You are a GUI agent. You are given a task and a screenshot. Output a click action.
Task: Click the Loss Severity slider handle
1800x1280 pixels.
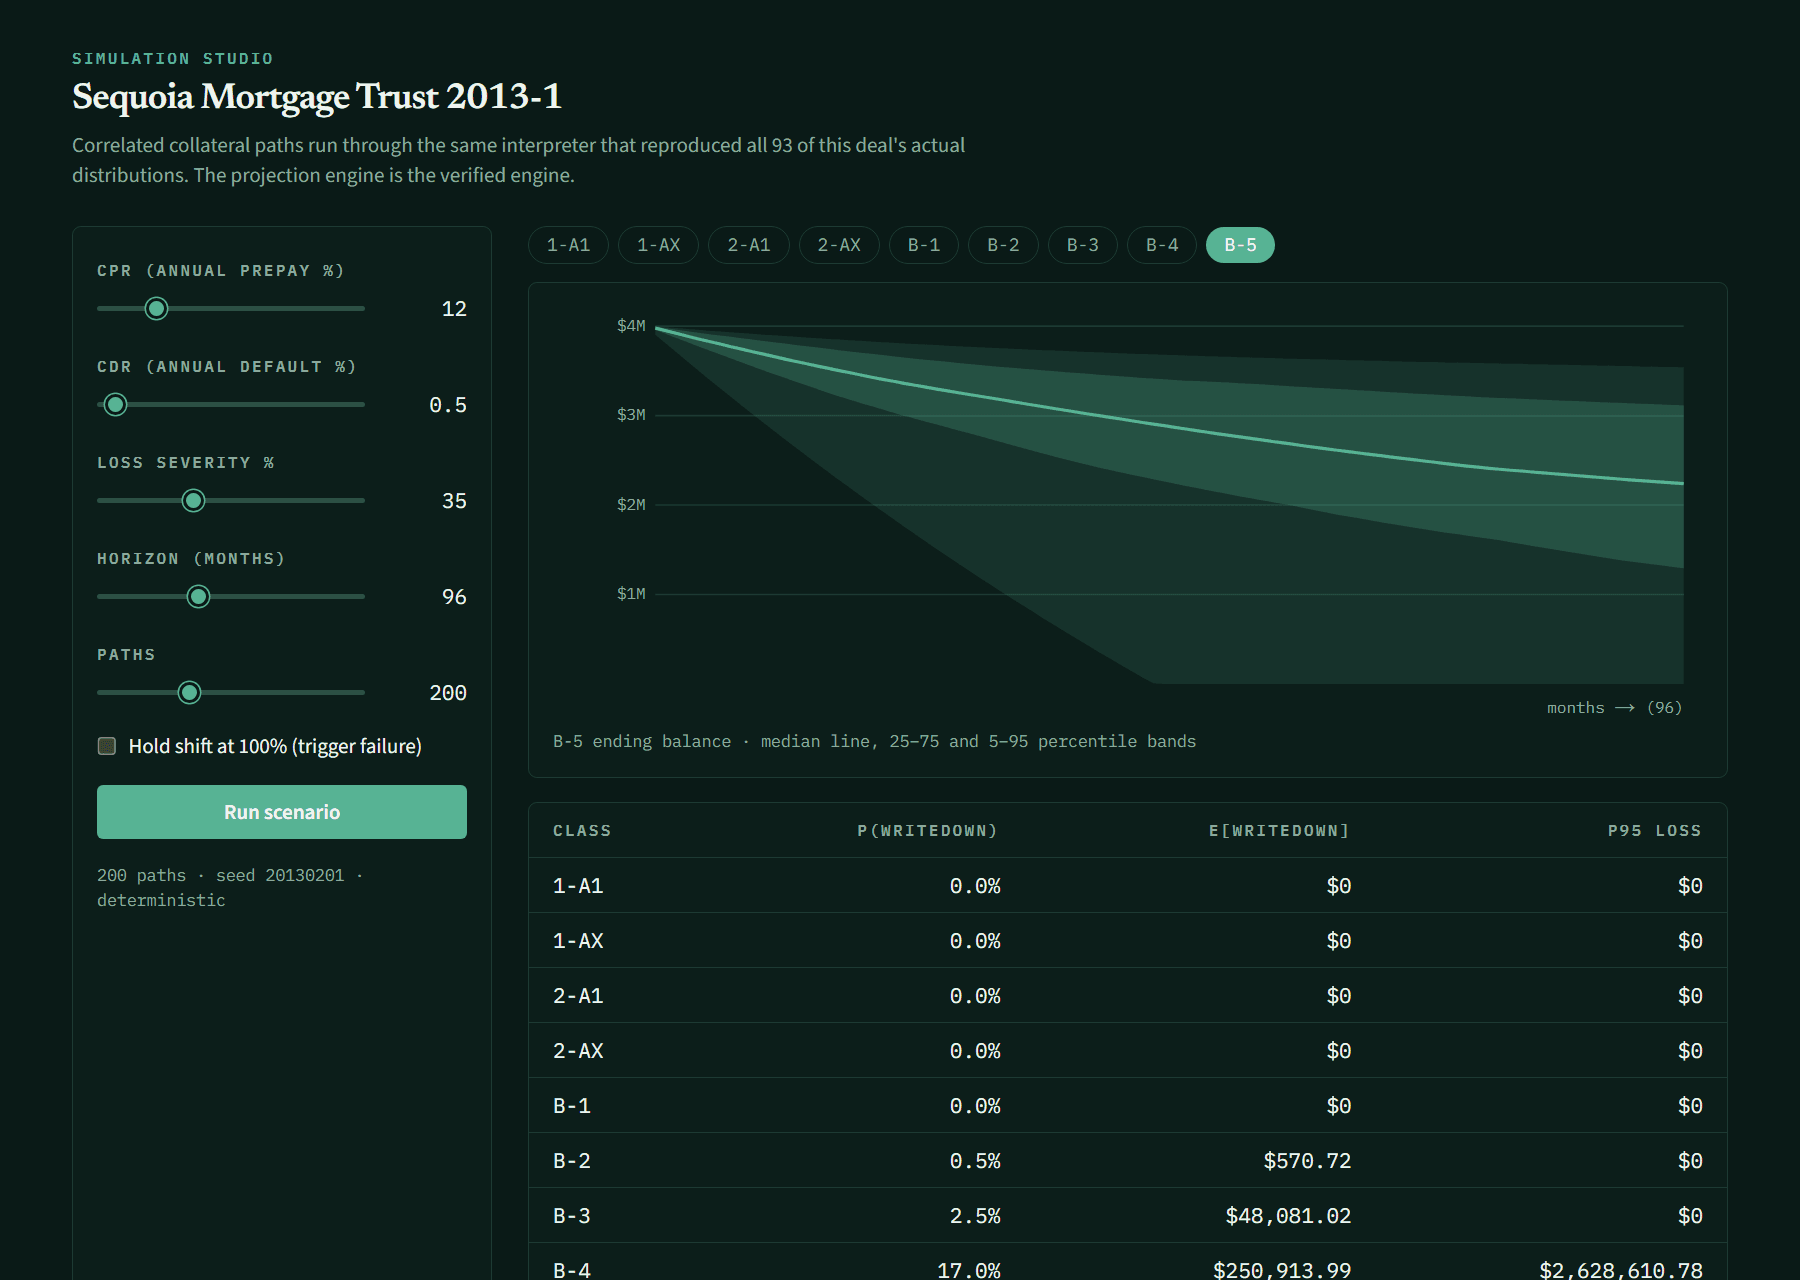tap(194, 501)
